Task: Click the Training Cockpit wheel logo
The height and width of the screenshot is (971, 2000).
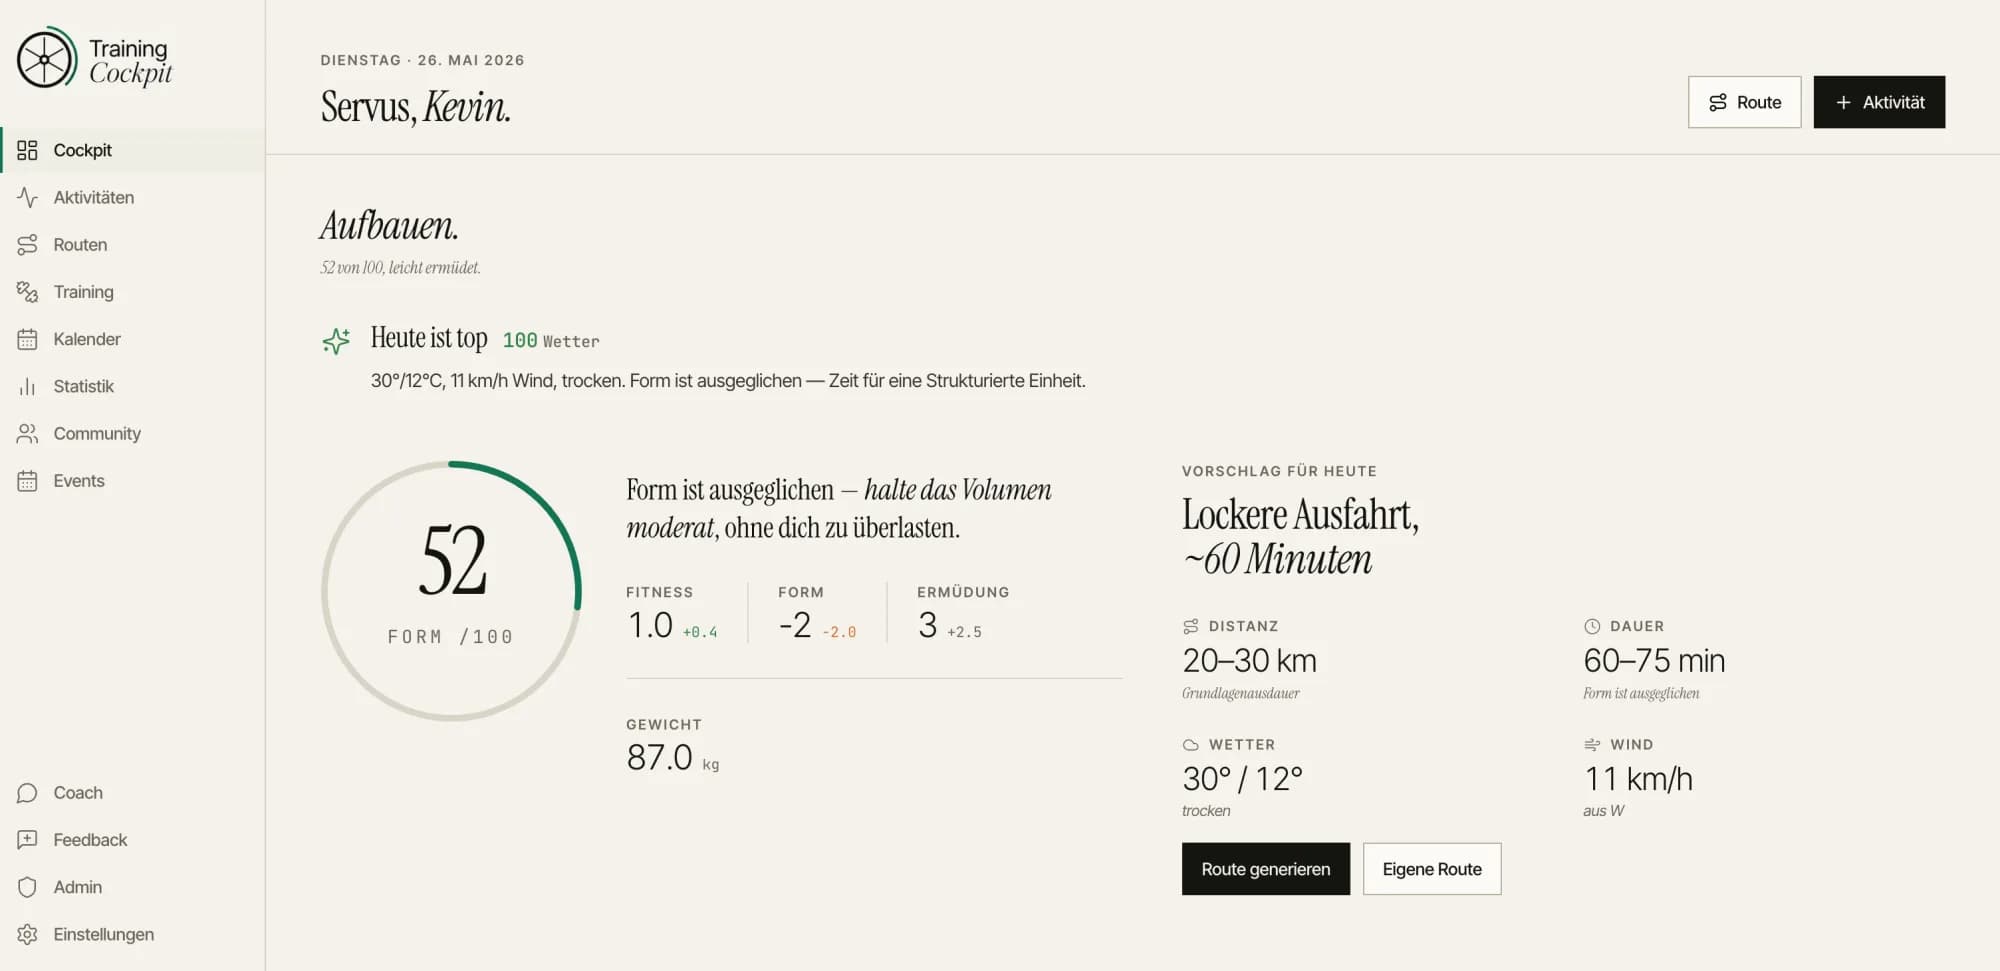Action: pyautogui.click(x=46, y=58)
